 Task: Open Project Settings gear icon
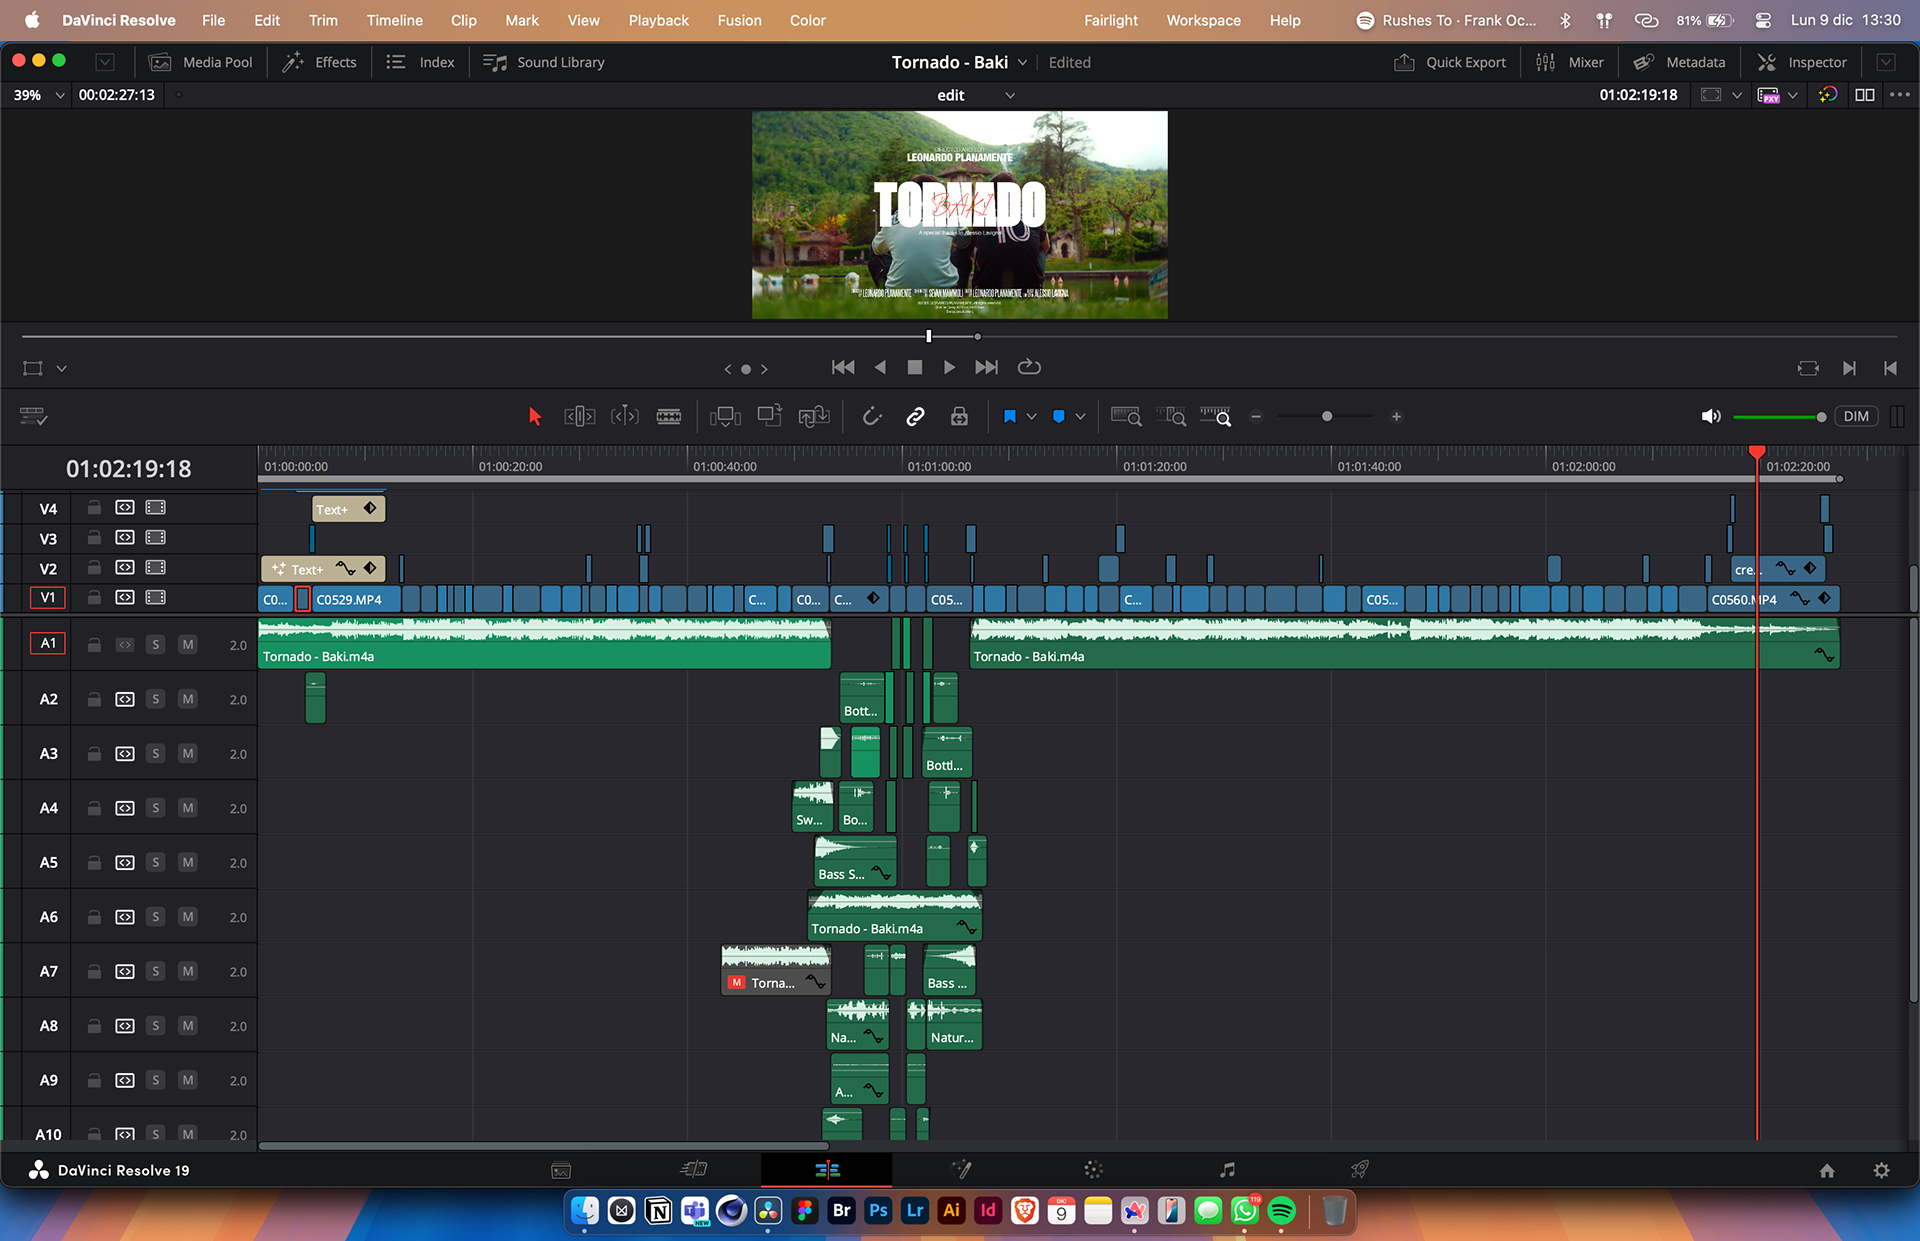[1881, 1170]
